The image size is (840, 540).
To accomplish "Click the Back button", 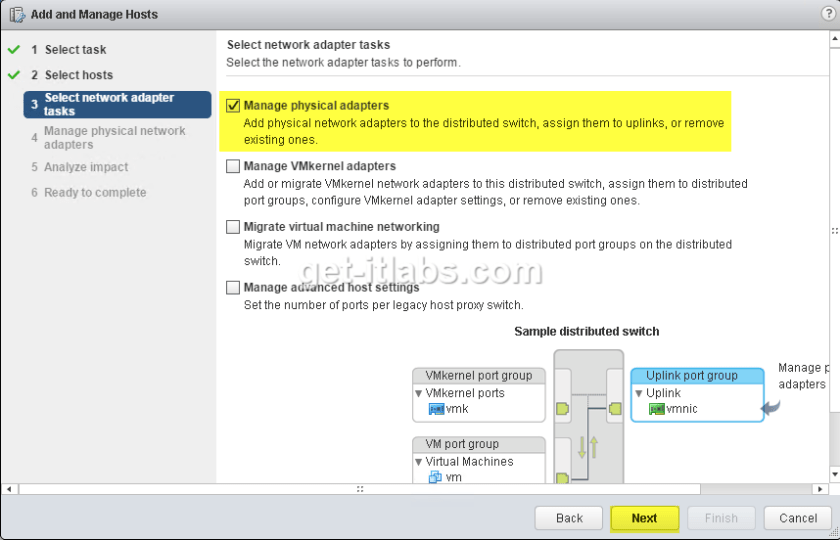I will point(569,518).
